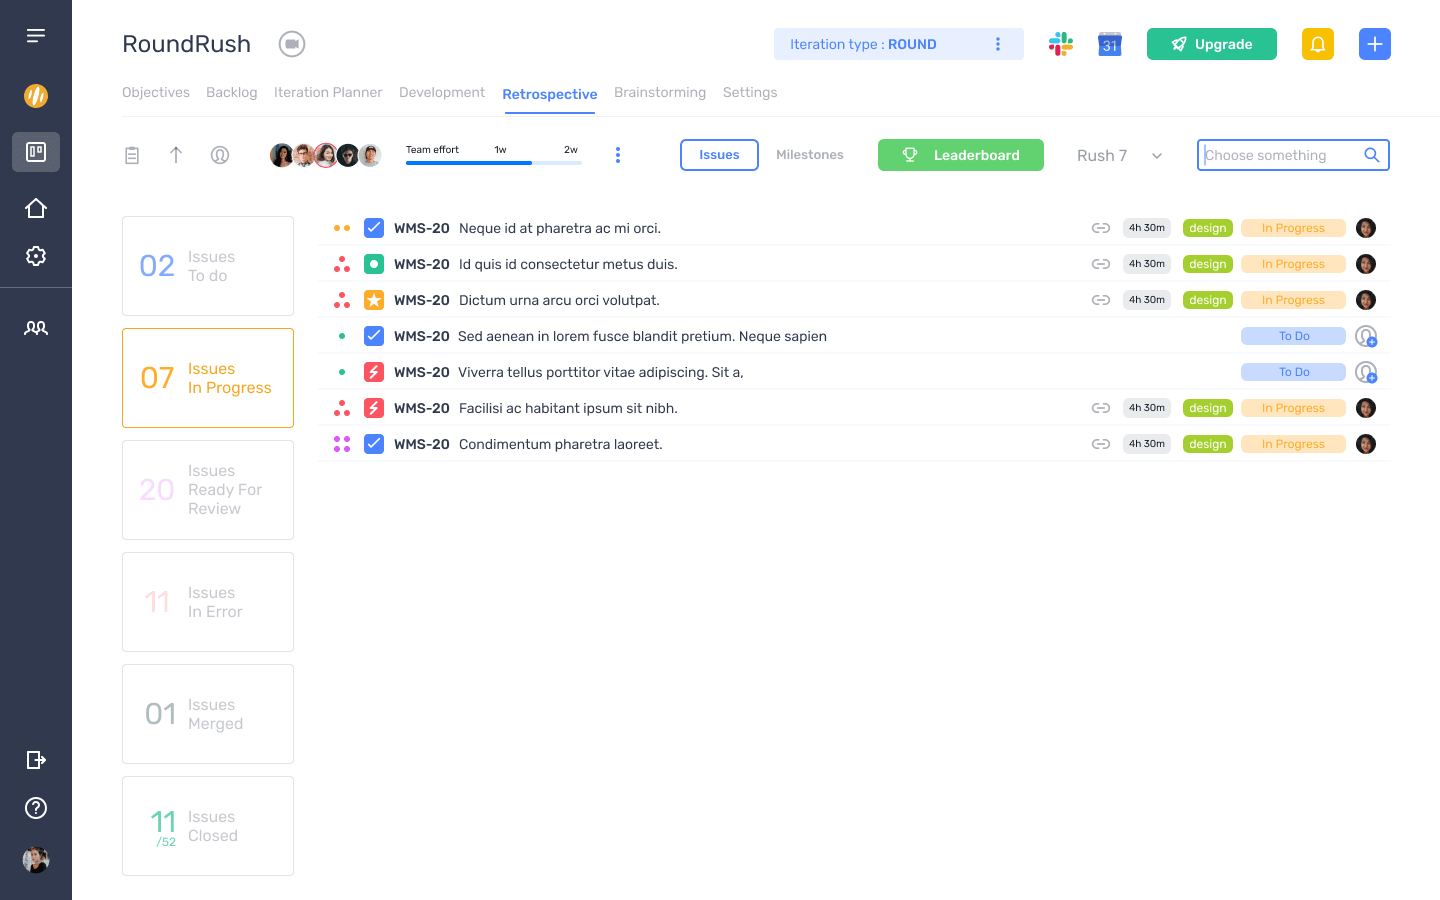Click the link icon on Dictum urna row

click(x=1101, y=300)
